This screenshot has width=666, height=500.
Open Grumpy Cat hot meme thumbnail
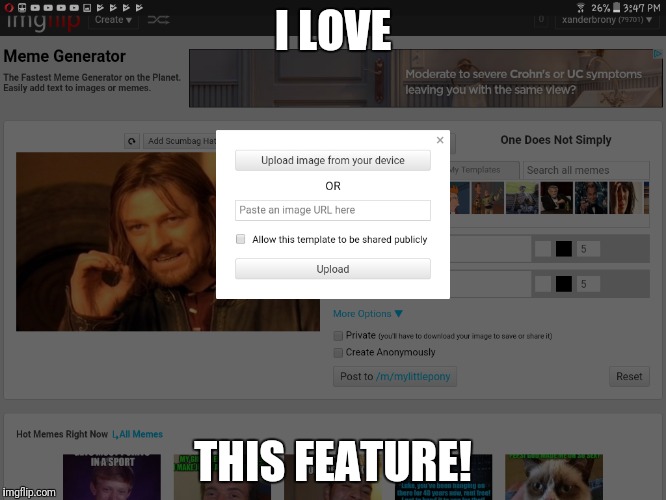pyautogui.click(x=554, y=477)
